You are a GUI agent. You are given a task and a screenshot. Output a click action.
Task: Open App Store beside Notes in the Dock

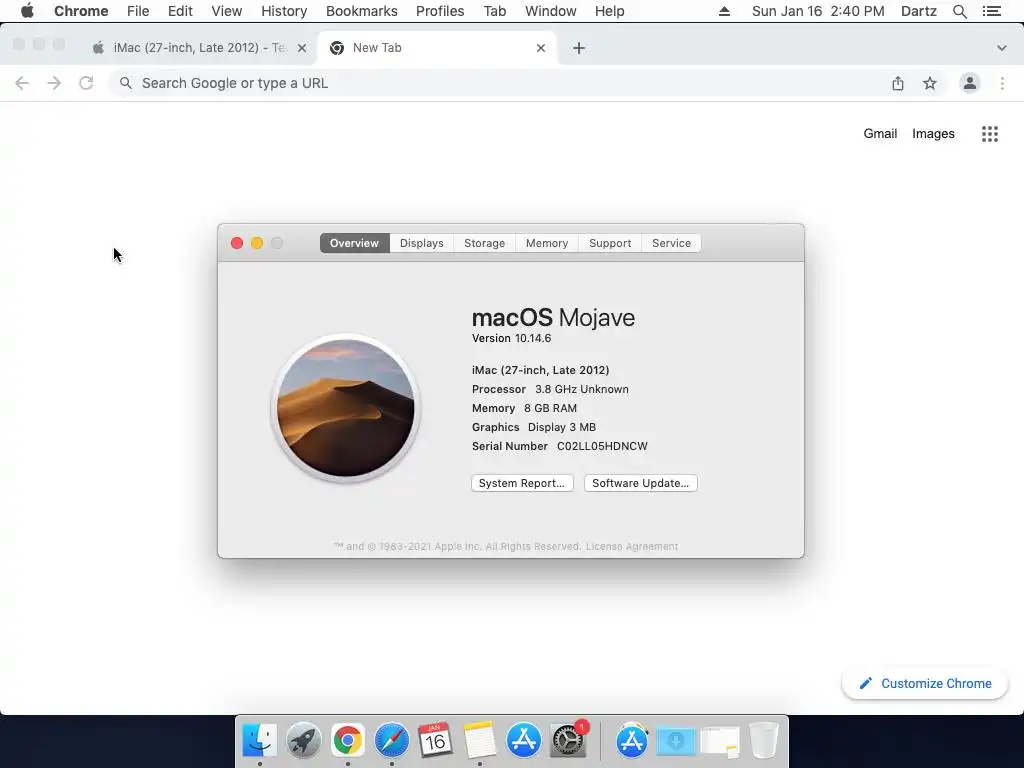[524, 741]
